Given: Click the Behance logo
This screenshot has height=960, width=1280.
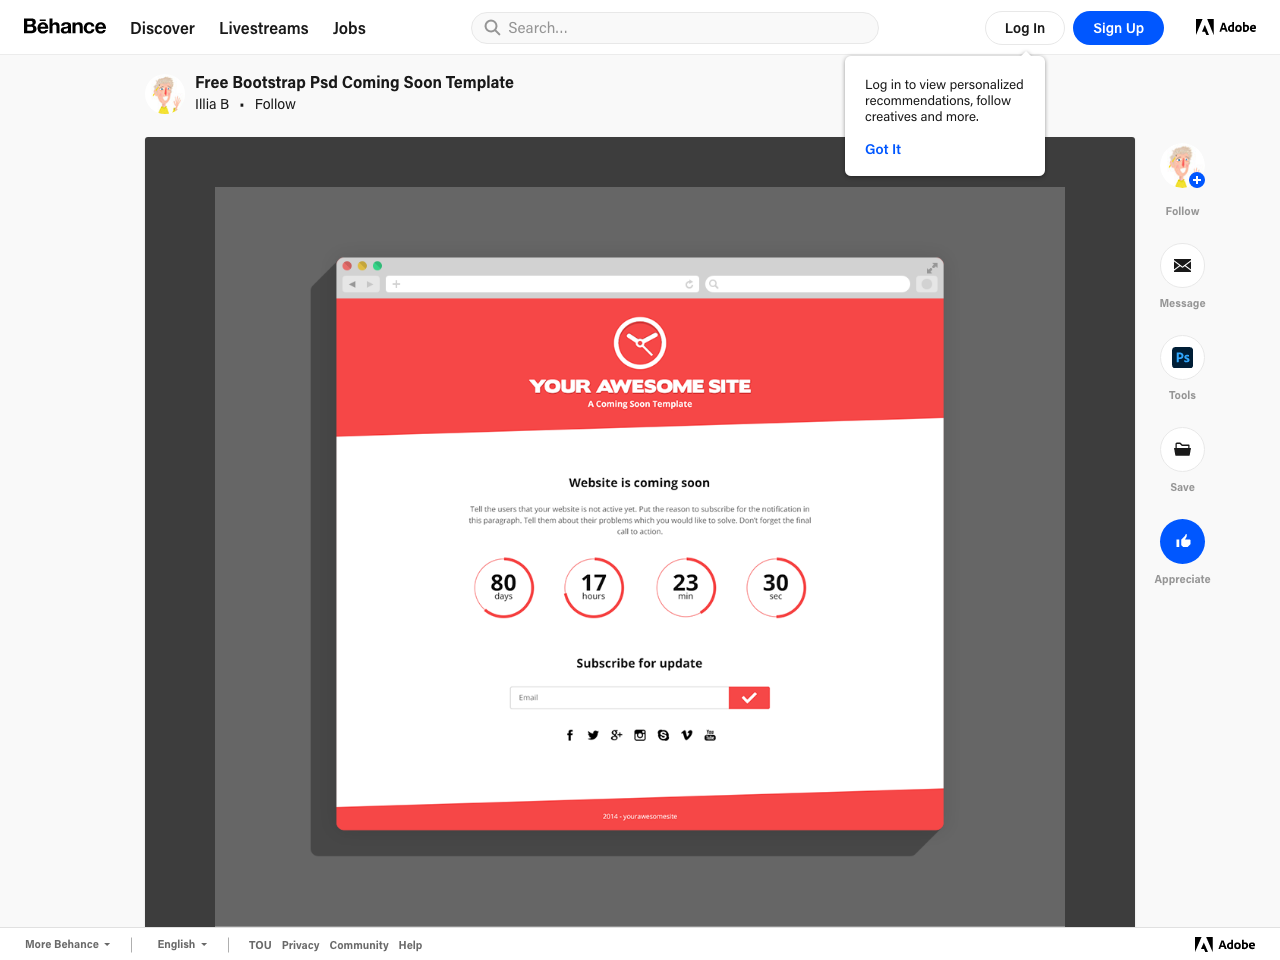Looking at the screenshot, I should tap(64, 27).
